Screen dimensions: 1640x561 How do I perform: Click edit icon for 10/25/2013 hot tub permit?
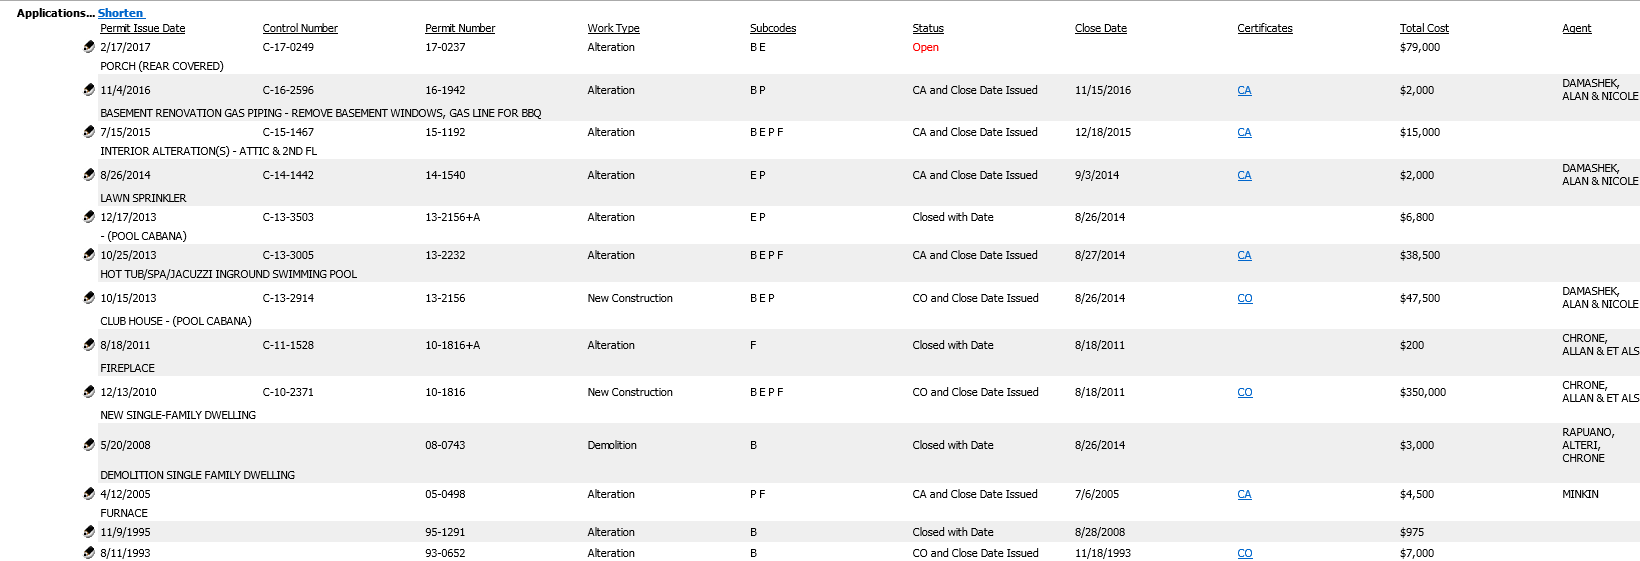tap(89, 254)
